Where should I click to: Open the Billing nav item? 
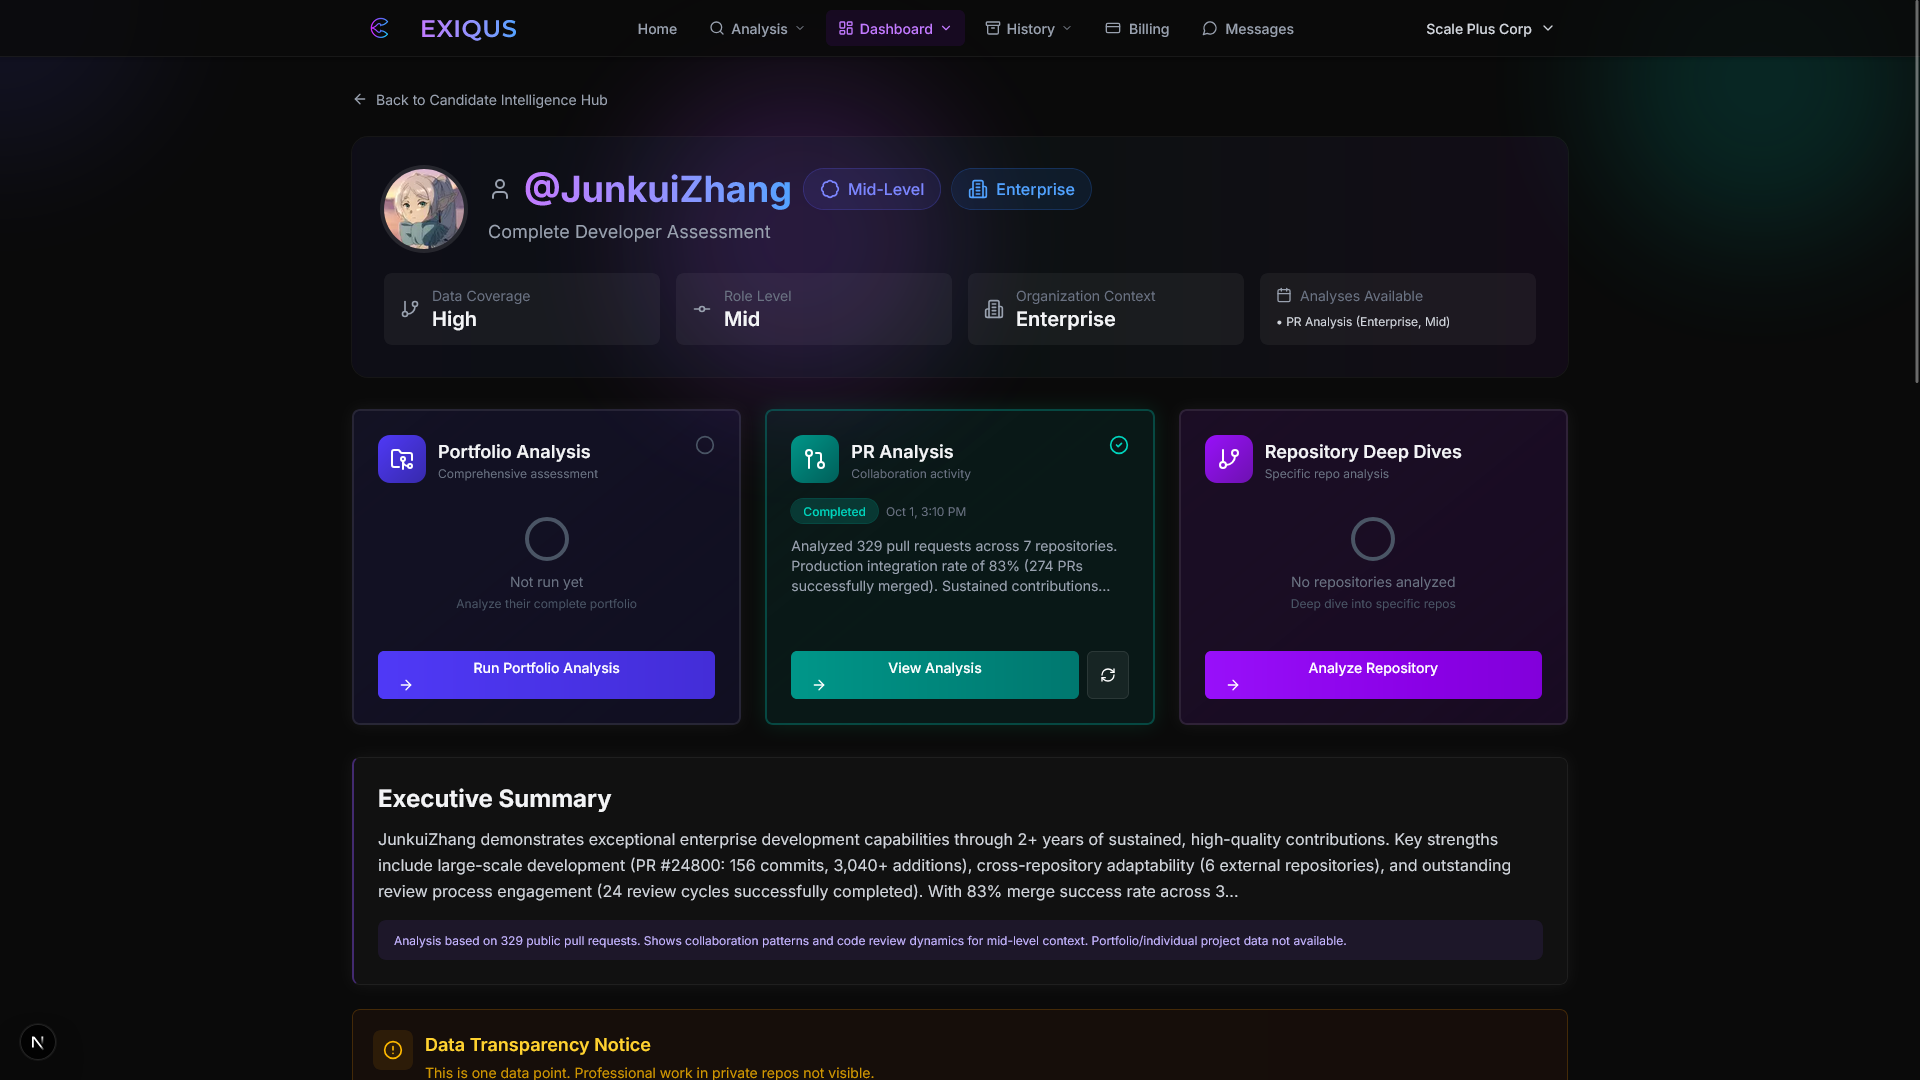click(1137, 29)
